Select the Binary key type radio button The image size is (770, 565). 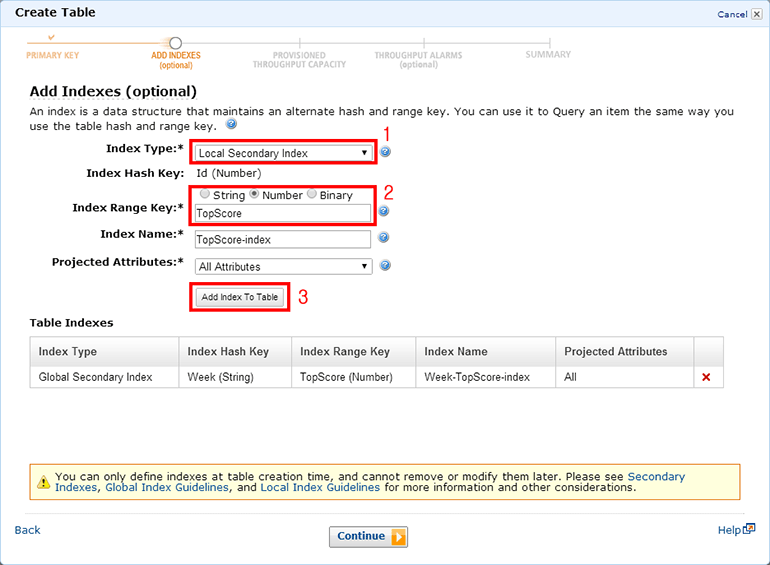[312, 195]
